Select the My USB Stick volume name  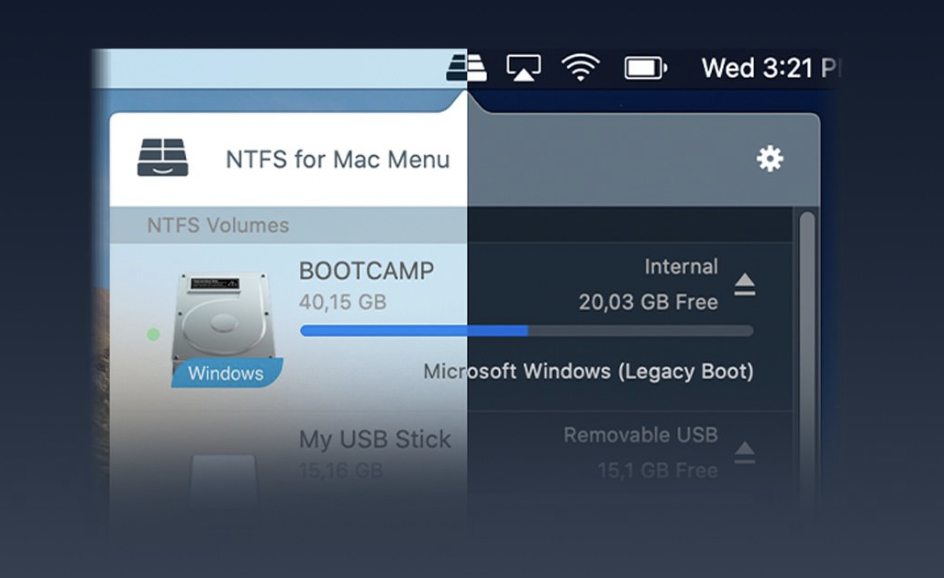point(375,440)
